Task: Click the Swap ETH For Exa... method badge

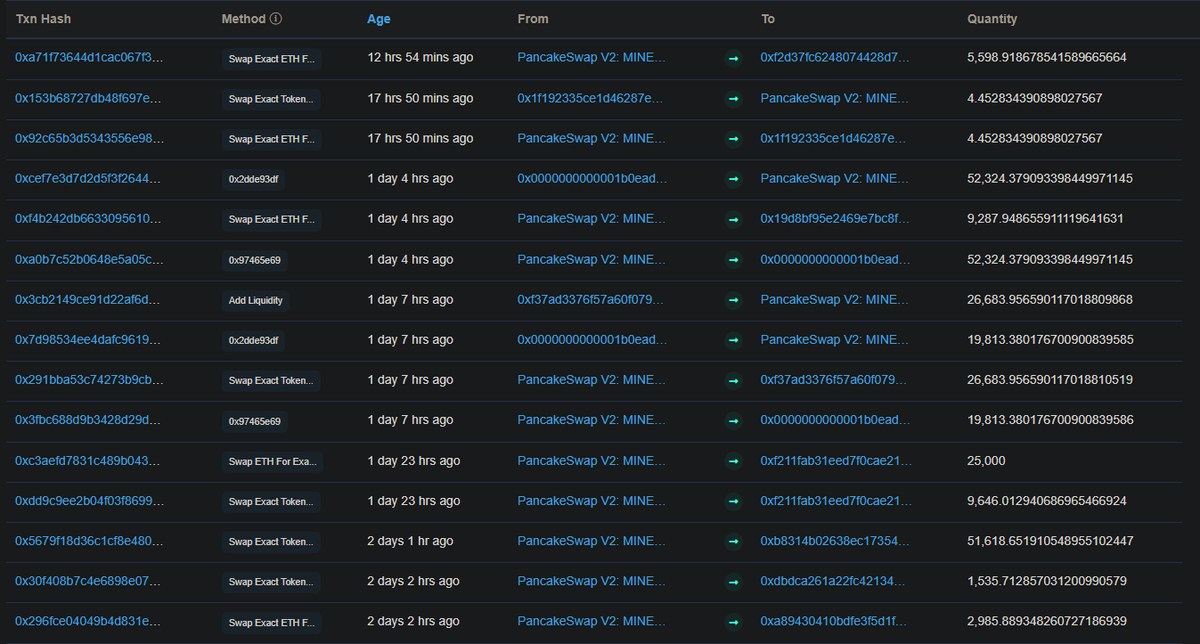Action: (x=271, y=461)
